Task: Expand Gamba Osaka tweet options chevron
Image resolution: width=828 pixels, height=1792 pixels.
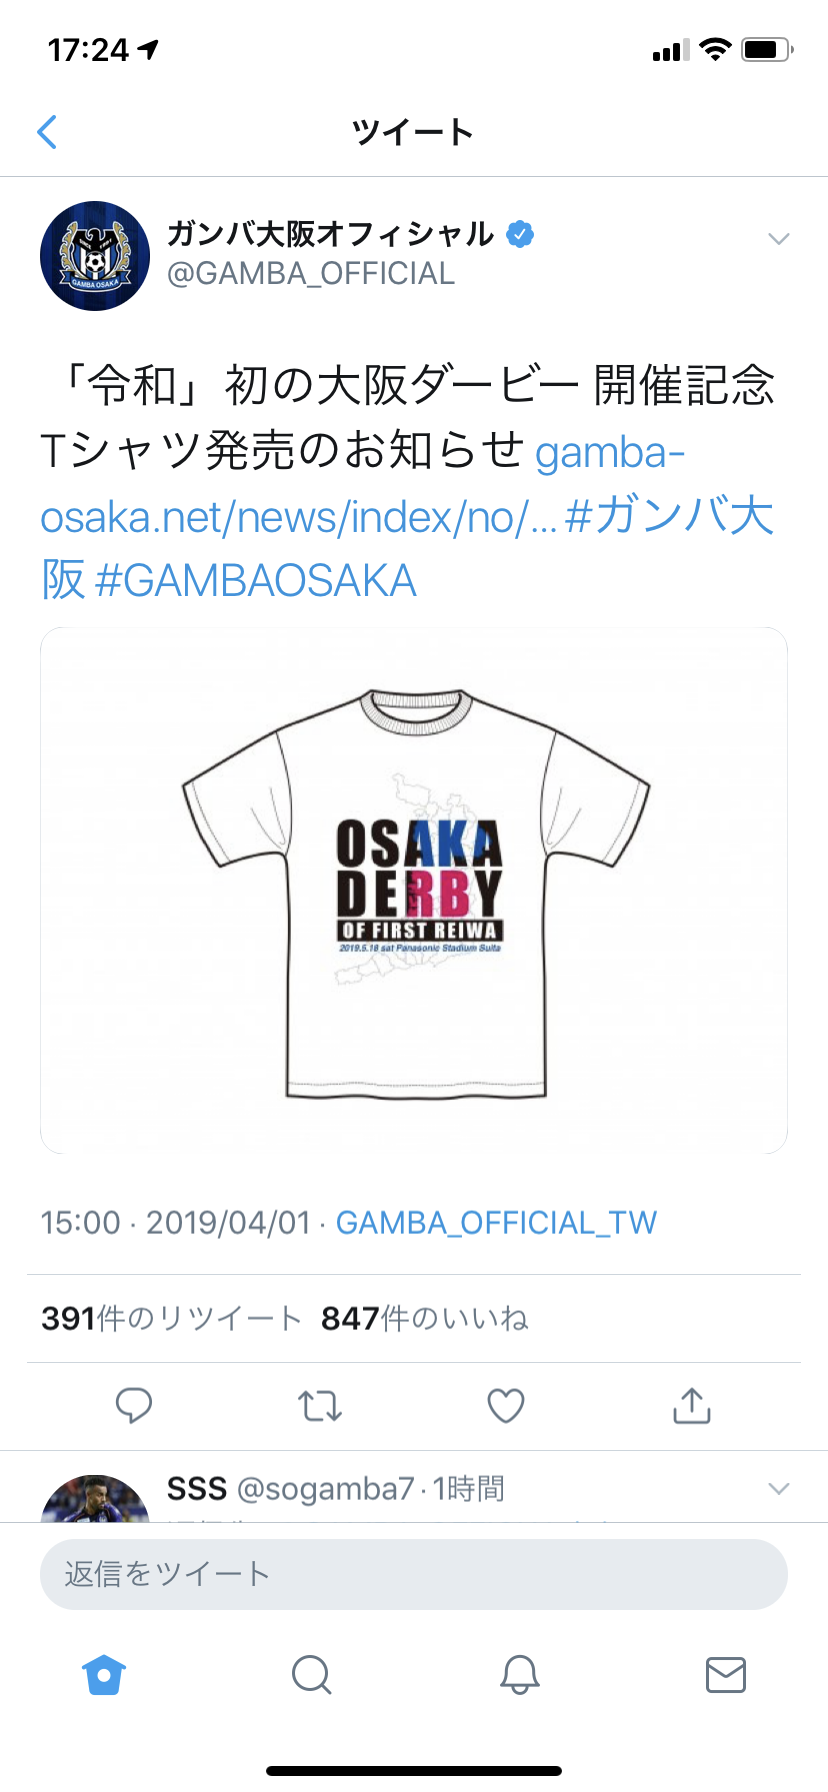Action: coord(779,239)
